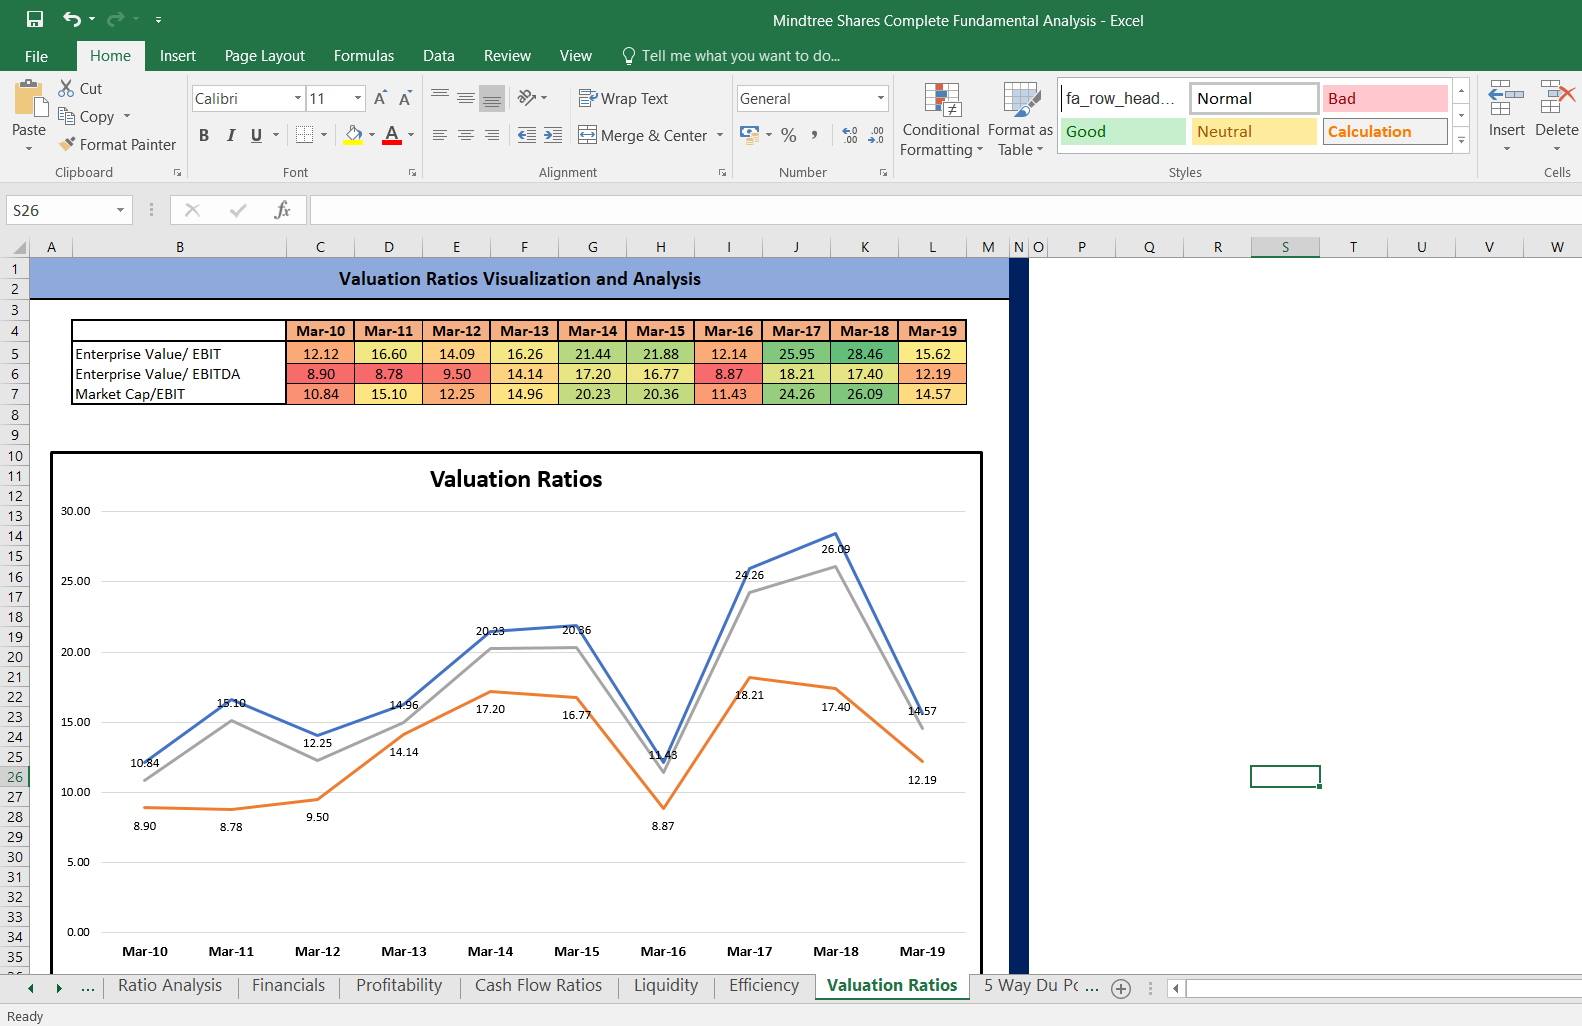Toggle Wrap Text
Screen dimensions: 1582x1026
point(623,98)
